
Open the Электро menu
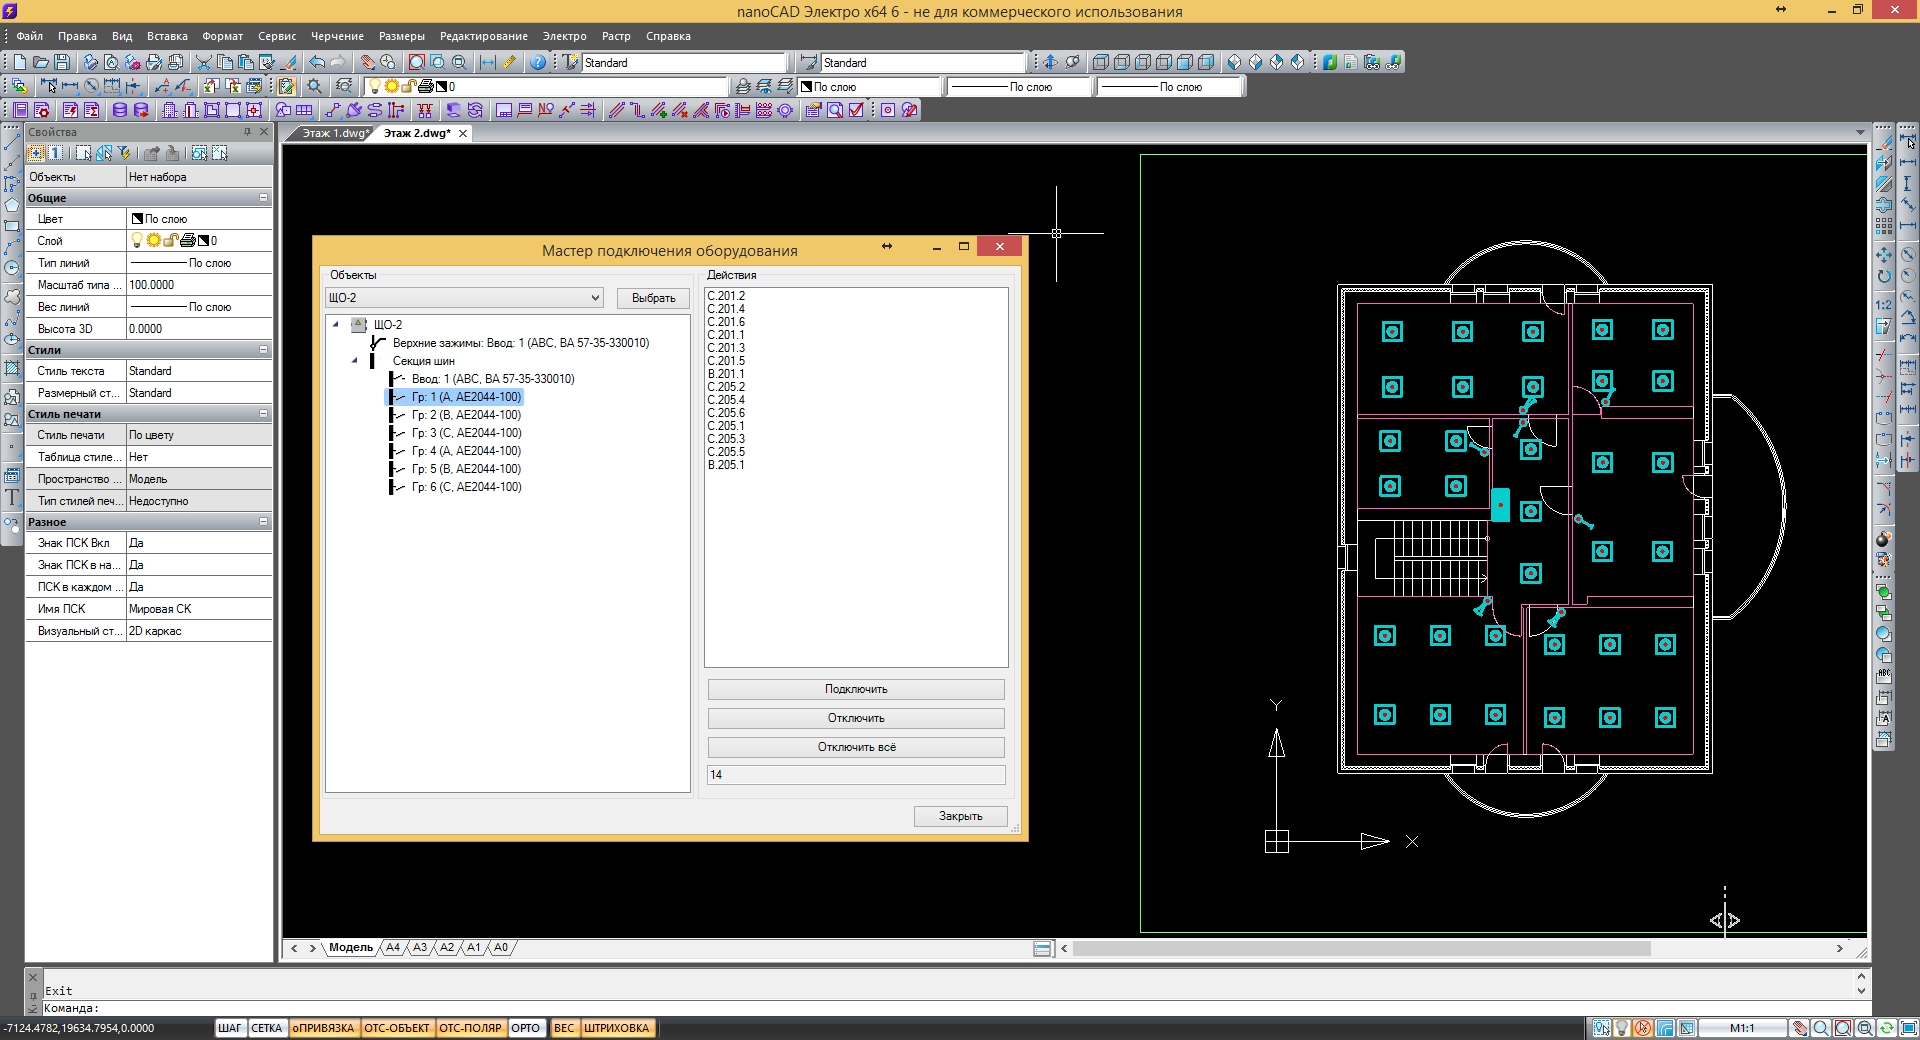(x=563, y=36)
